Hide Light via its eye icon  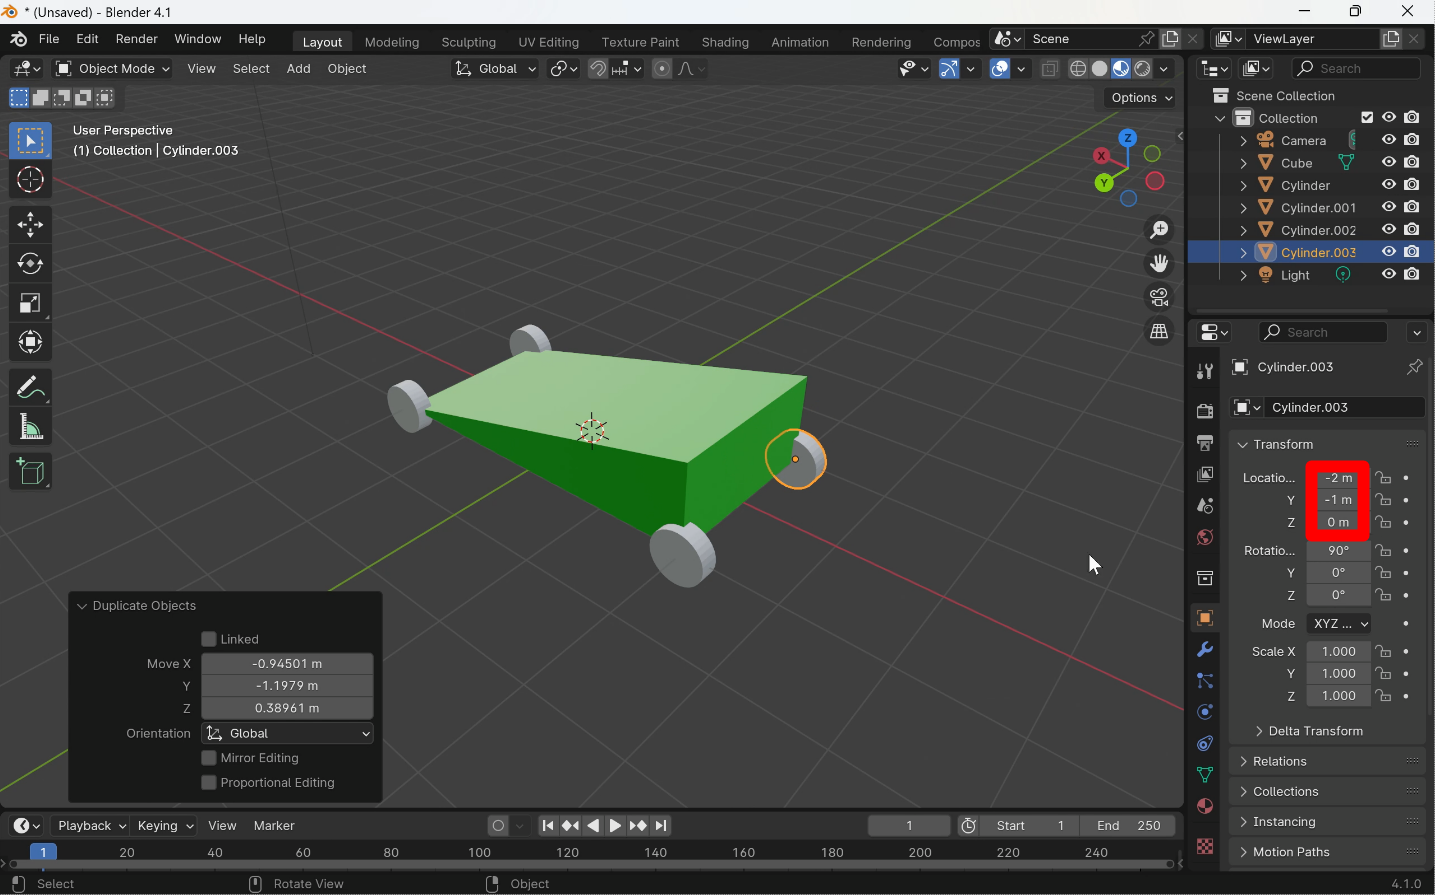pyautogui.click(x=1389, y=274)
